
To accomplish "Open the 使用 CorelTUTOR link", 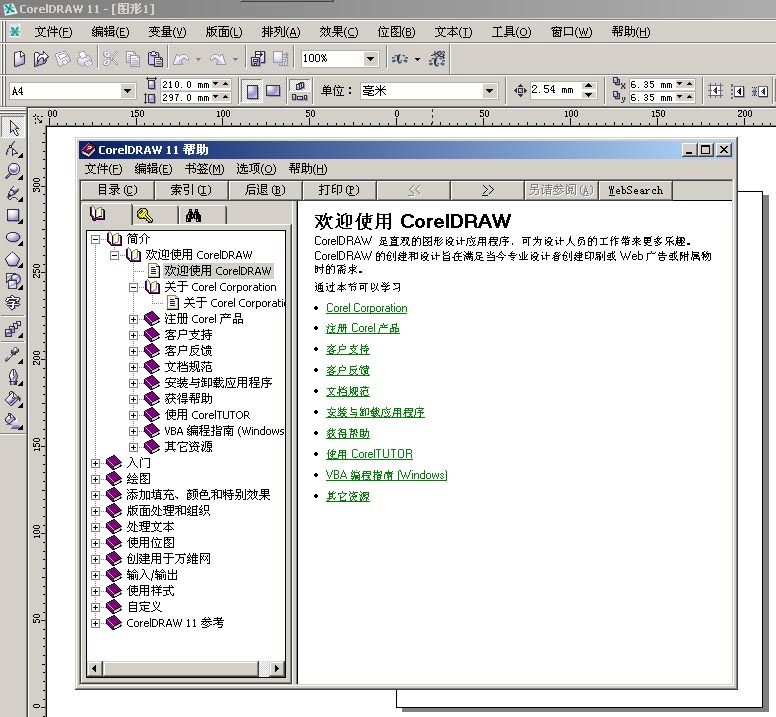I will point(369,454).
